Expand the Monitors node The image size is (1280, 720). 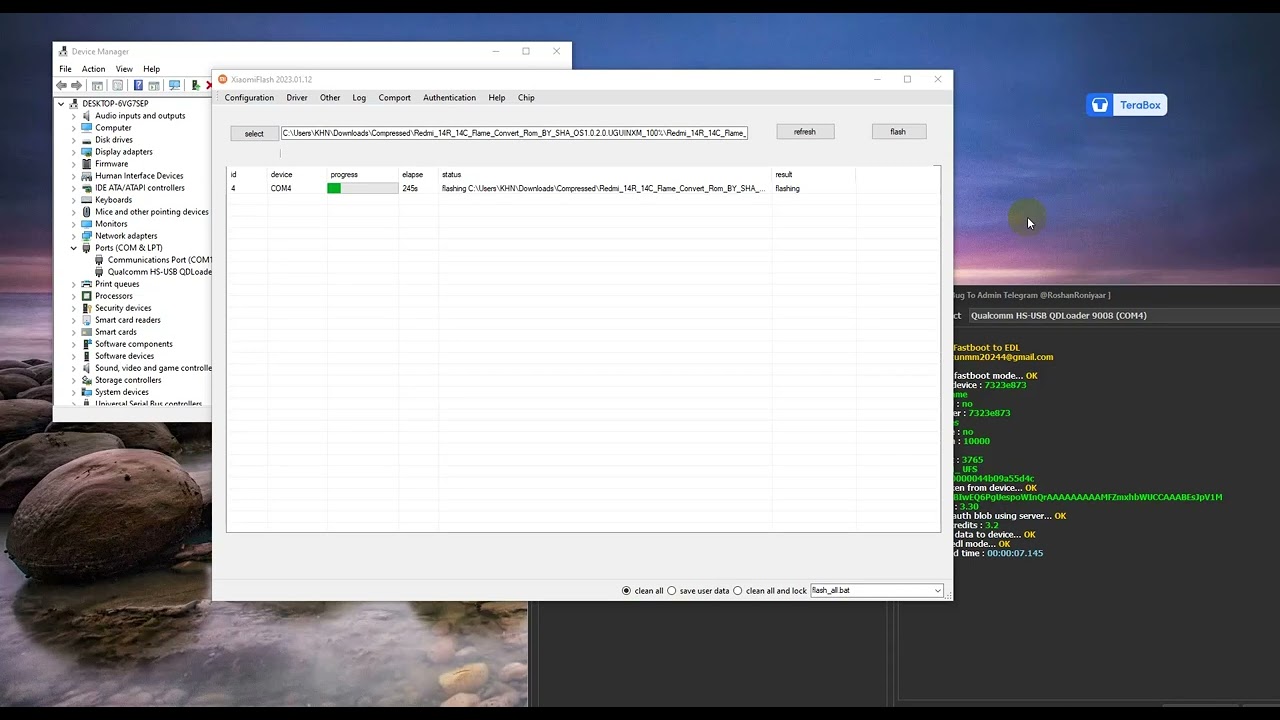[x=73, y=224]
